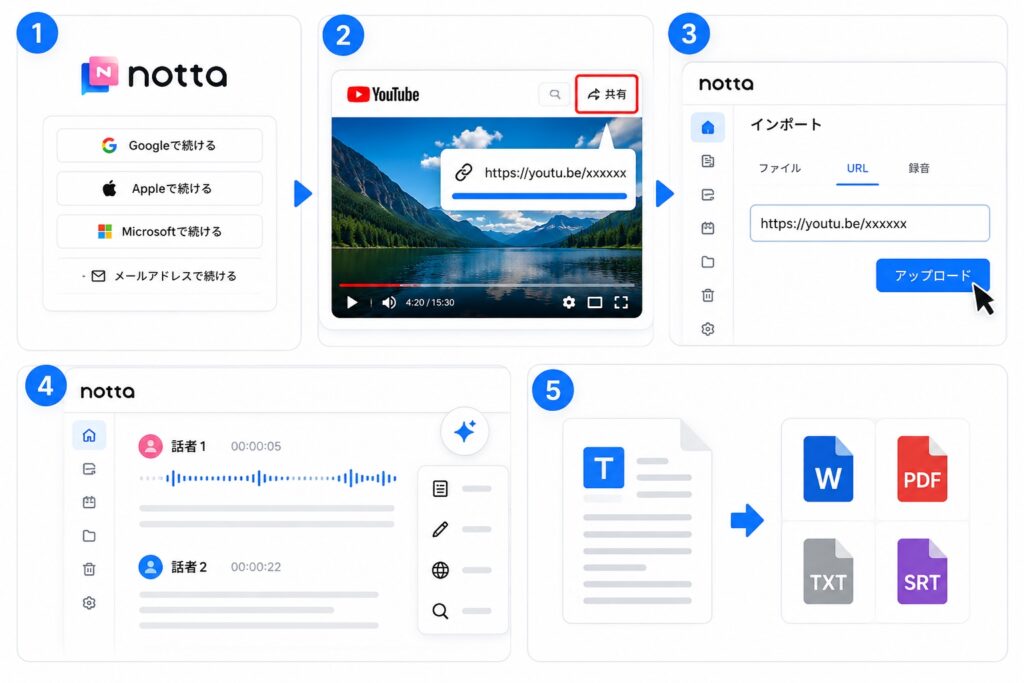1024x683 pixels.
Task: Click 話者 2 blue avatar
Action: click(x=150, y=567)
